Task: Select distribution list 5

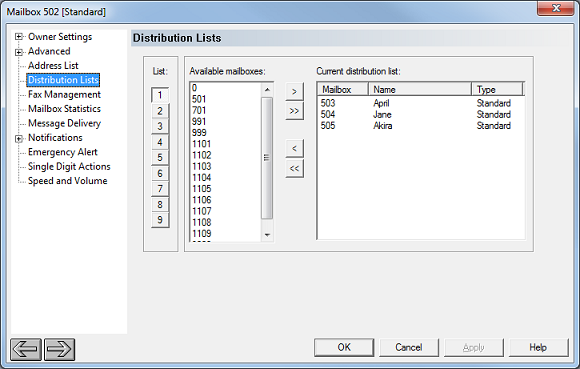Action: coord(160,158)
